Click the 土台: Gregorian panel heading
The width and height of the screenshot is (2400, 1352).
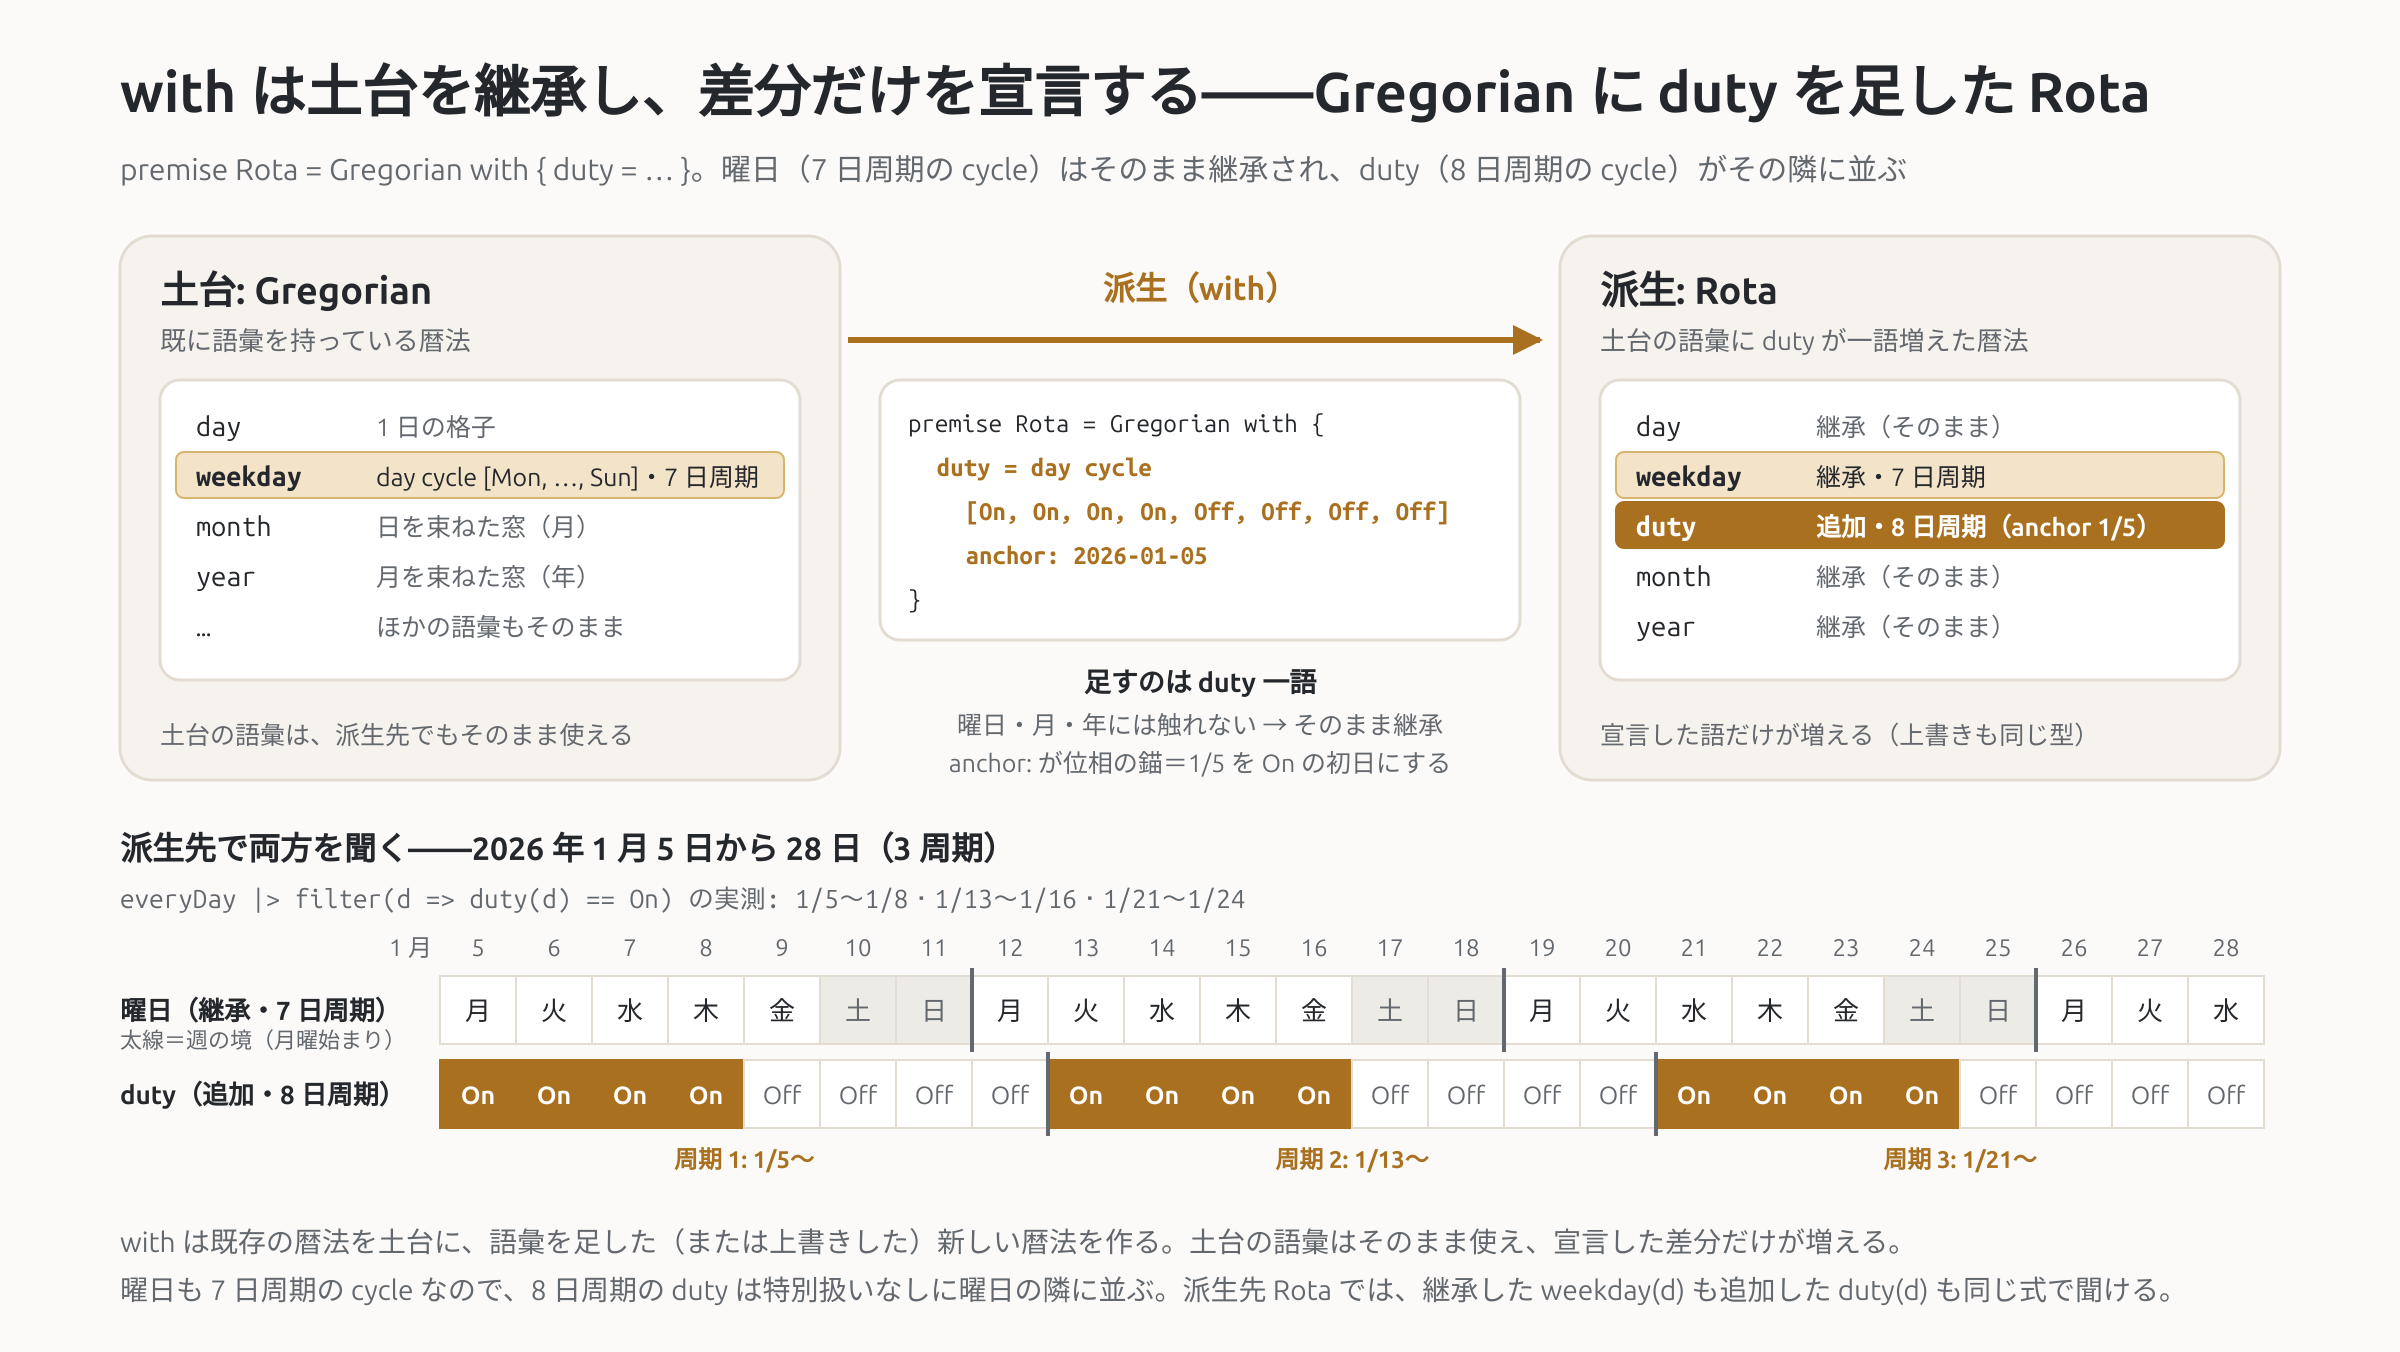coord(296,291)
